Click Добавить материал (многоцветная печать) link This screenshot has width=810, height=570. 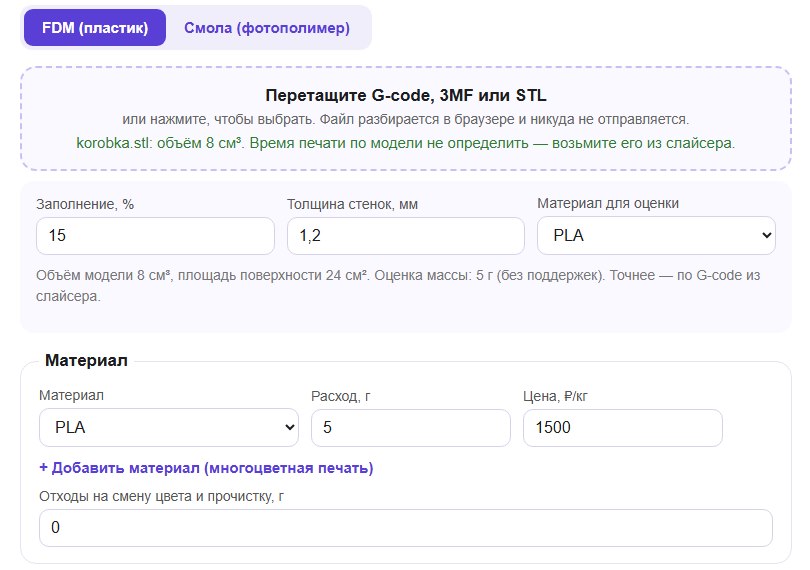pos(206,468)
